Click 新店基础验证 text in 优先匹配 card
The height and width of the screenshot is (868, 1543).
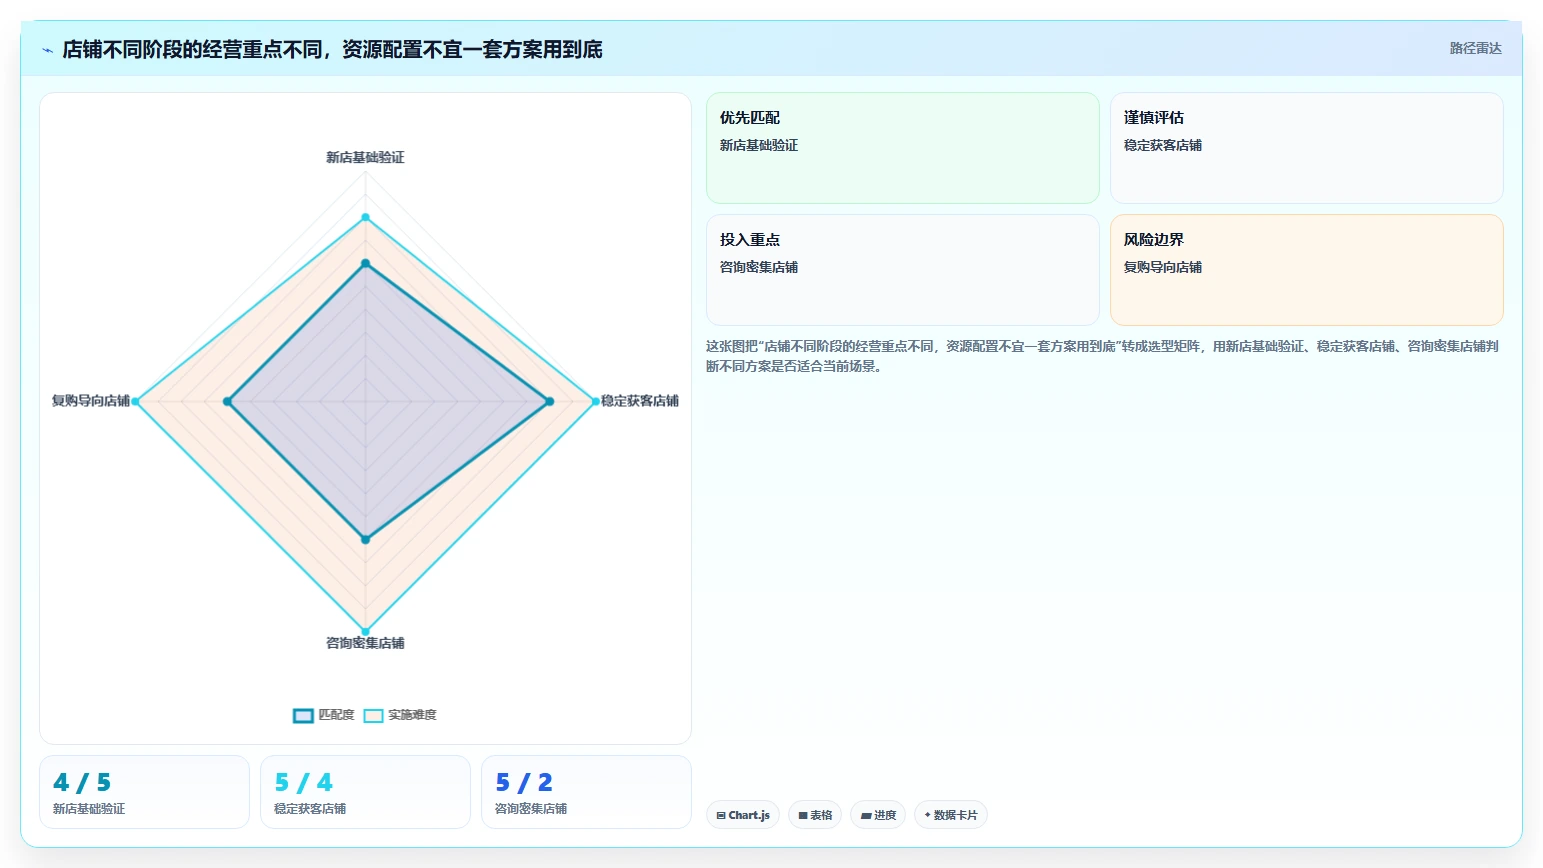click(x=759, y=145)
